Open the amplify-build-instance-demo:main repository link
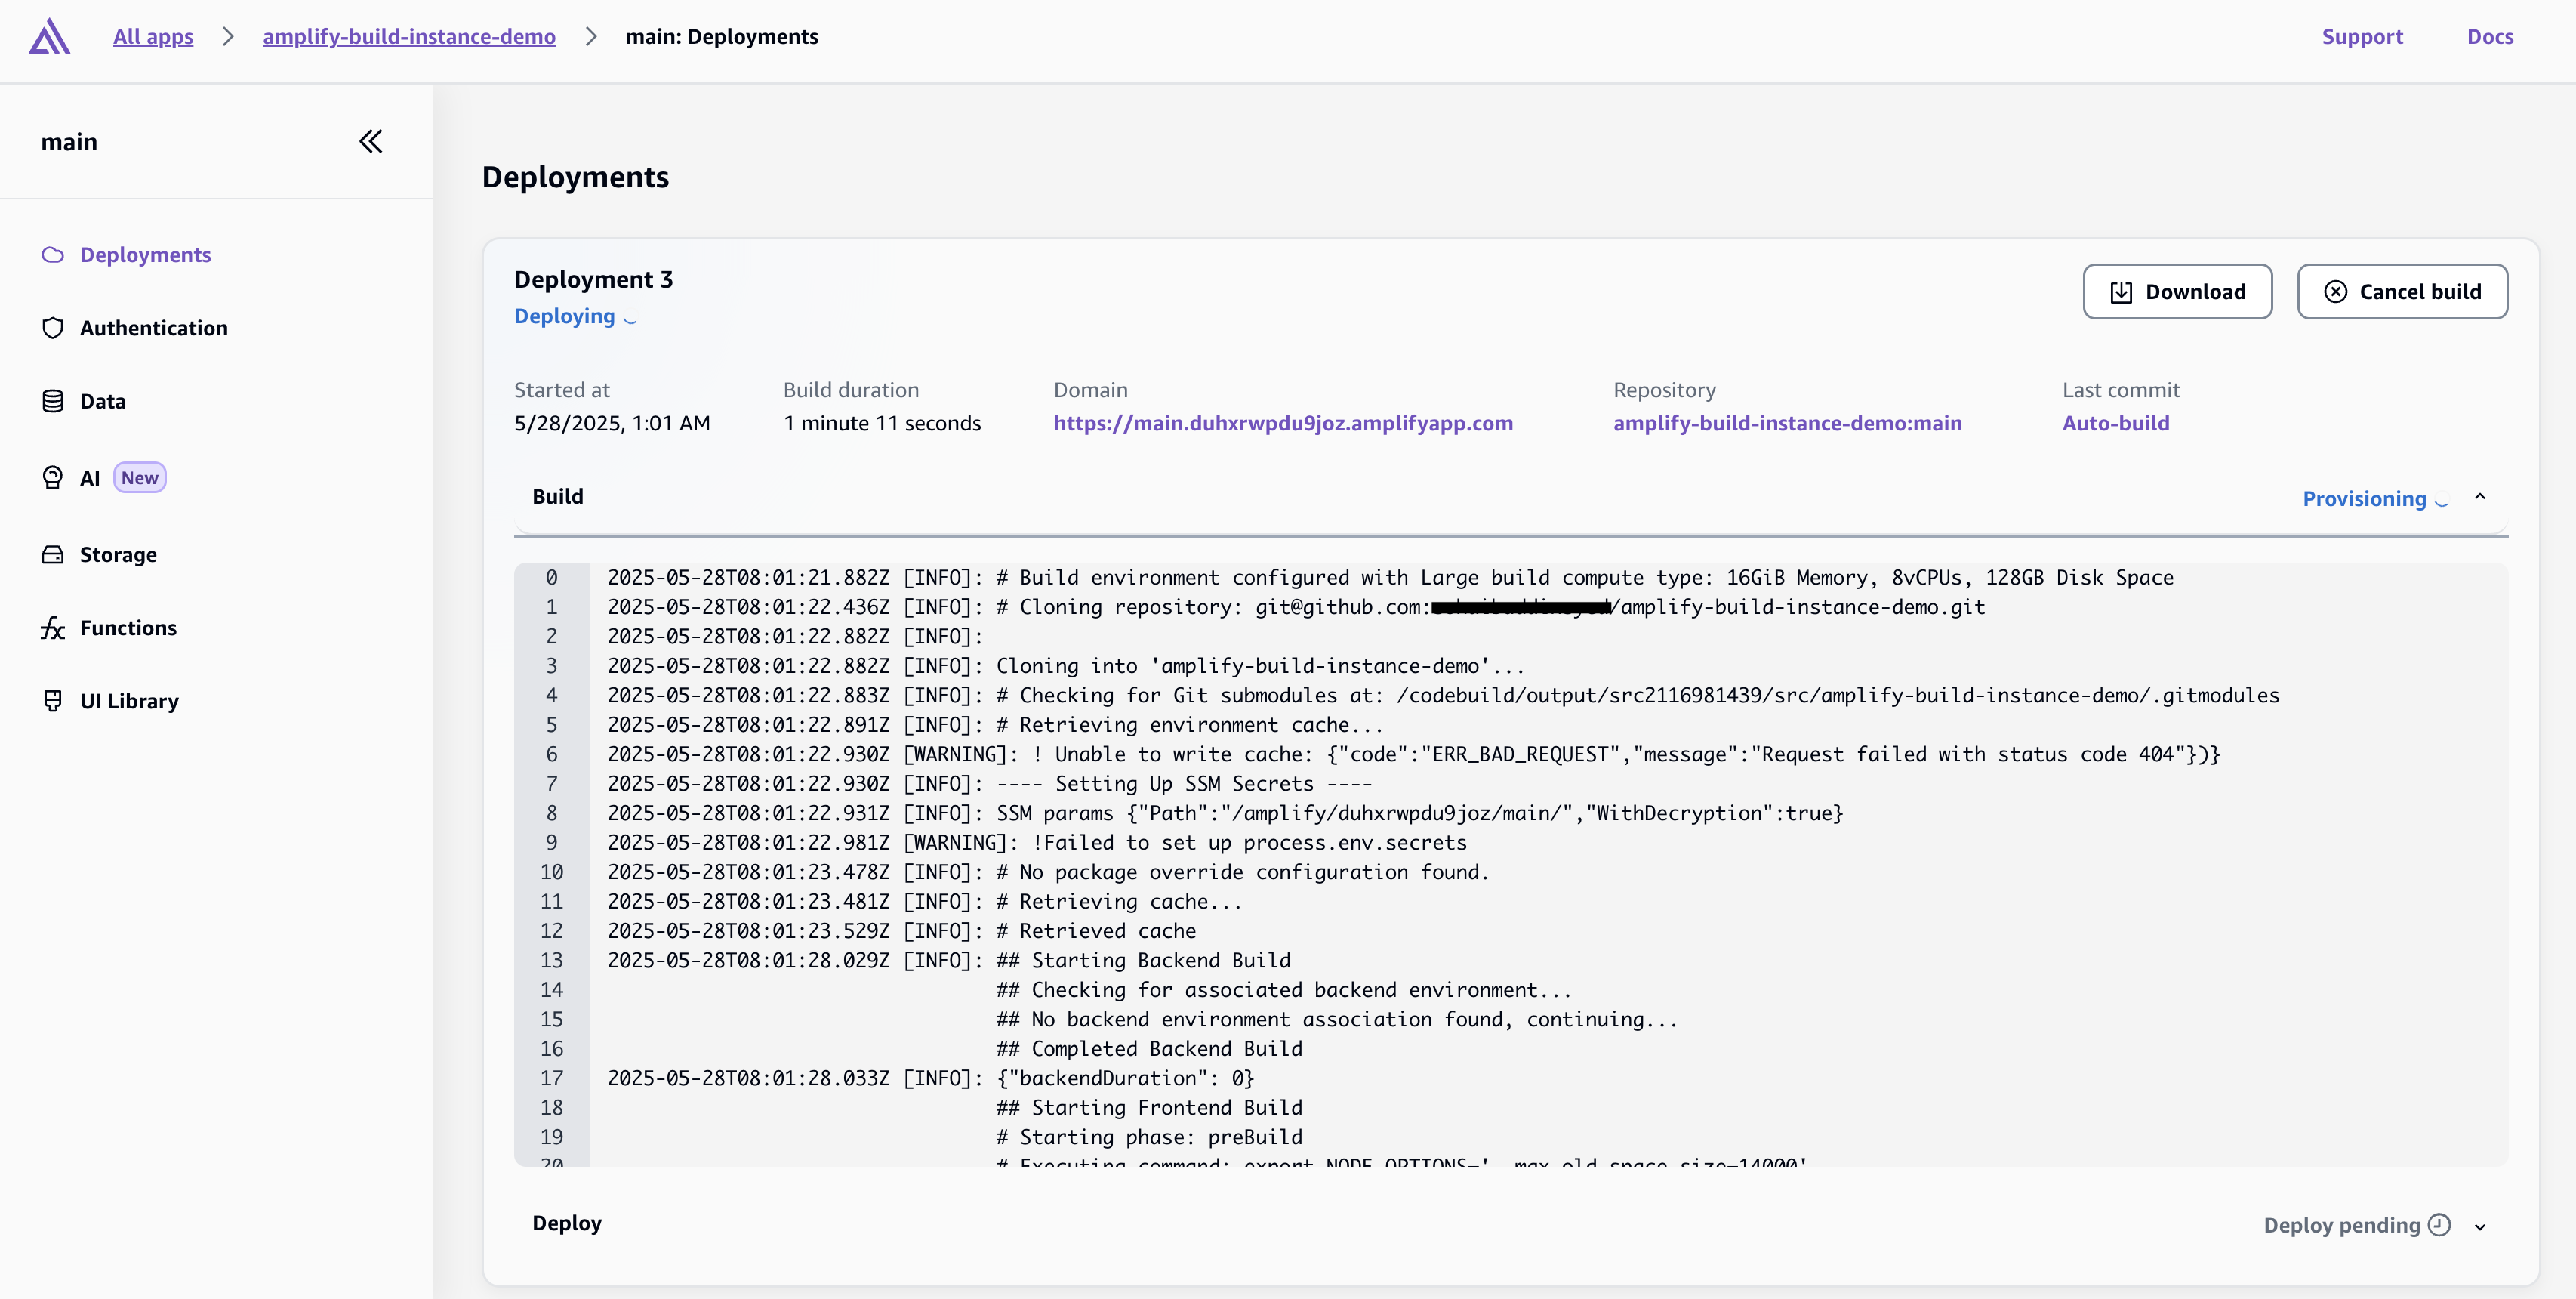This screenshot has height=1299, width=2576. [x=1788, y=423]
